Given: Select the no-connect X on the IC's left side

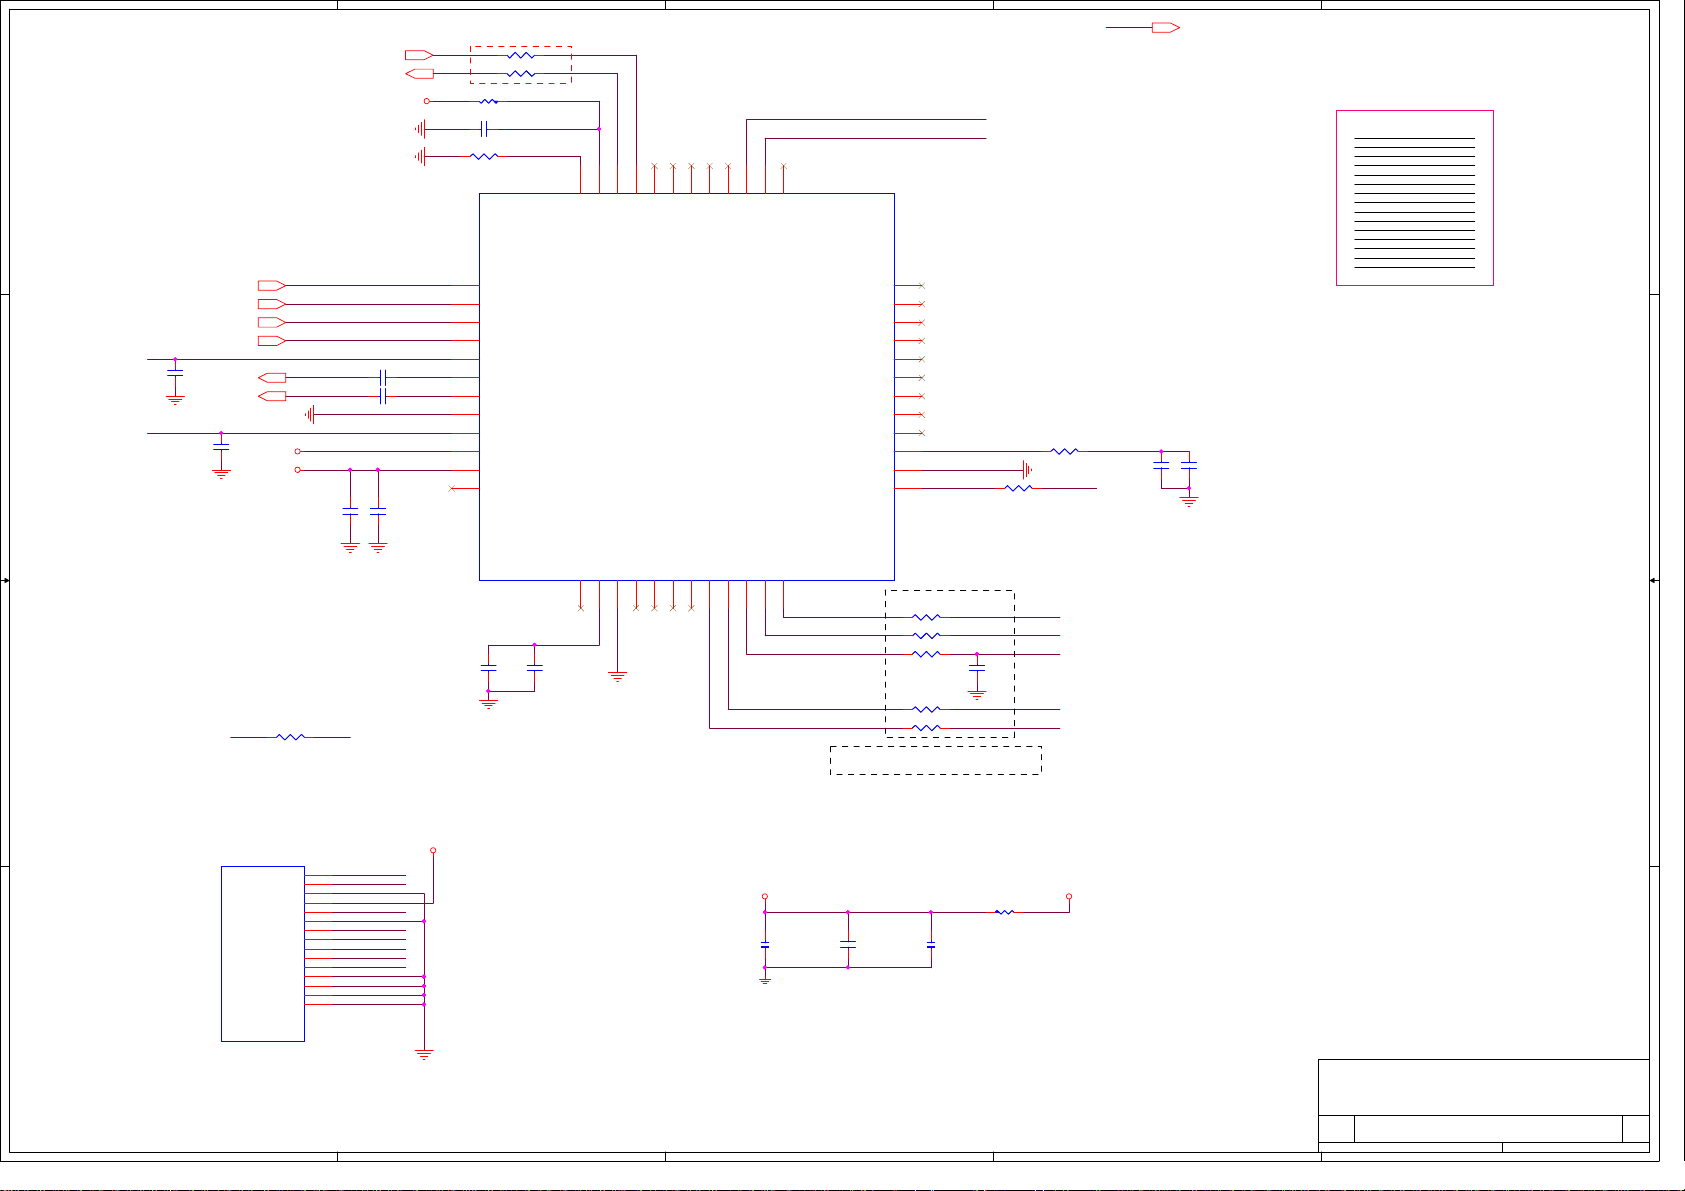Looking at the screenshot, I should point(452,488).
